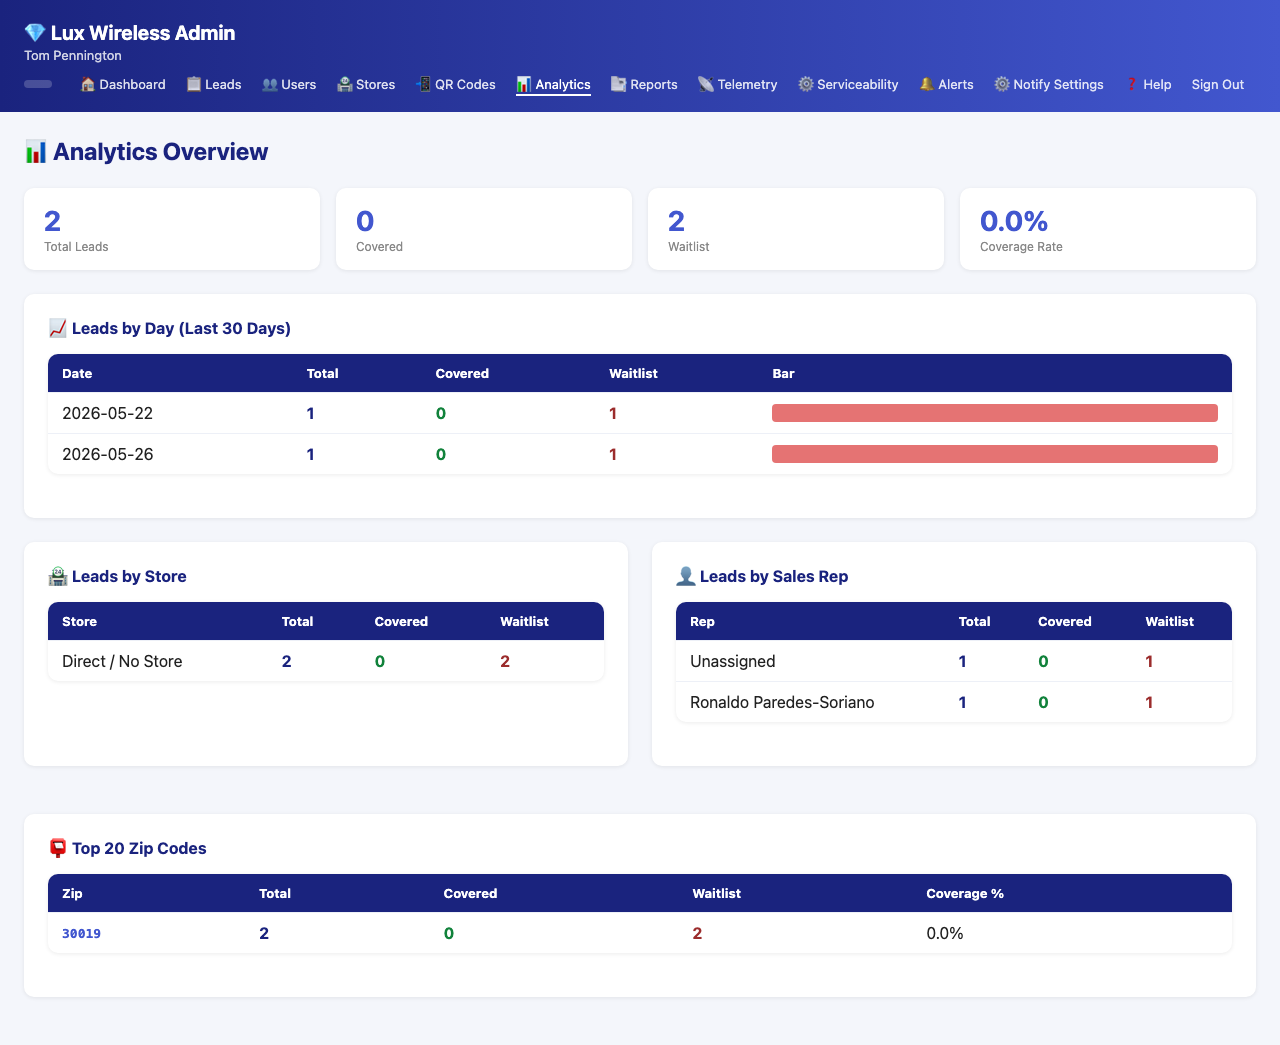Image resolution: width=1280 pixels, height=1045 pixels.
Task: Go to Telemetry
Action: point(738,84)
